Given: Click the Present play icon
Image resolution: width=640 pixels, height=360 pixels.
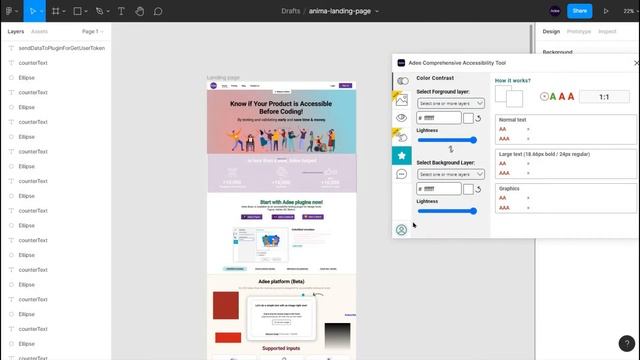Looking at the screenshot, I should click(606, 11).
